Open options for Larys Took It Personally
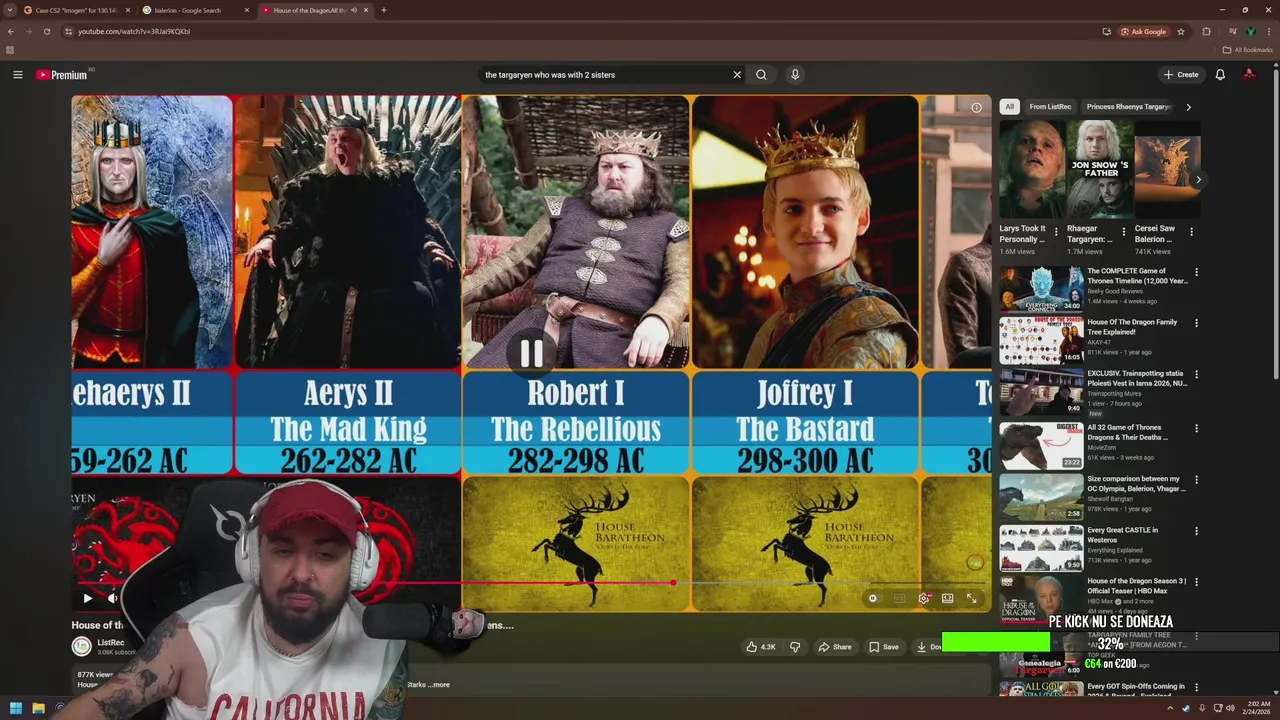The width and height of the screenshot is (1280, 720). (x=1056, y=232)
